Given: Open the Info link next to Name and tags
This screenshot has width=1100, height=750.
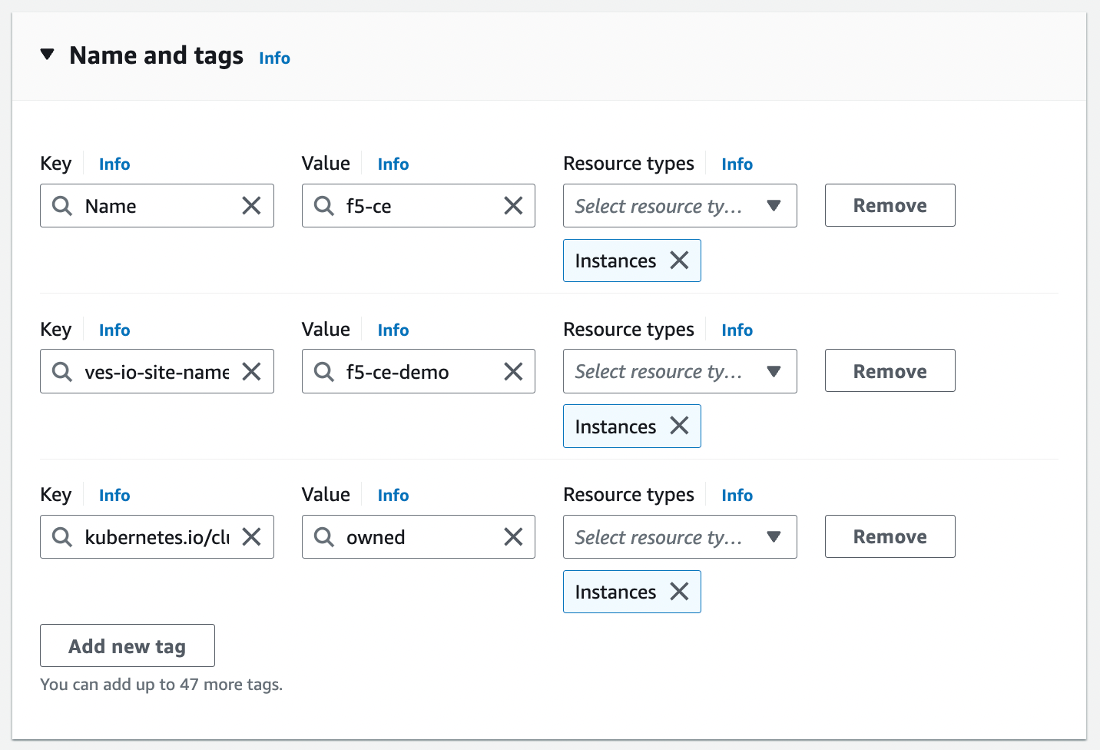Looking at the screenshot, I should click(274, 57).
